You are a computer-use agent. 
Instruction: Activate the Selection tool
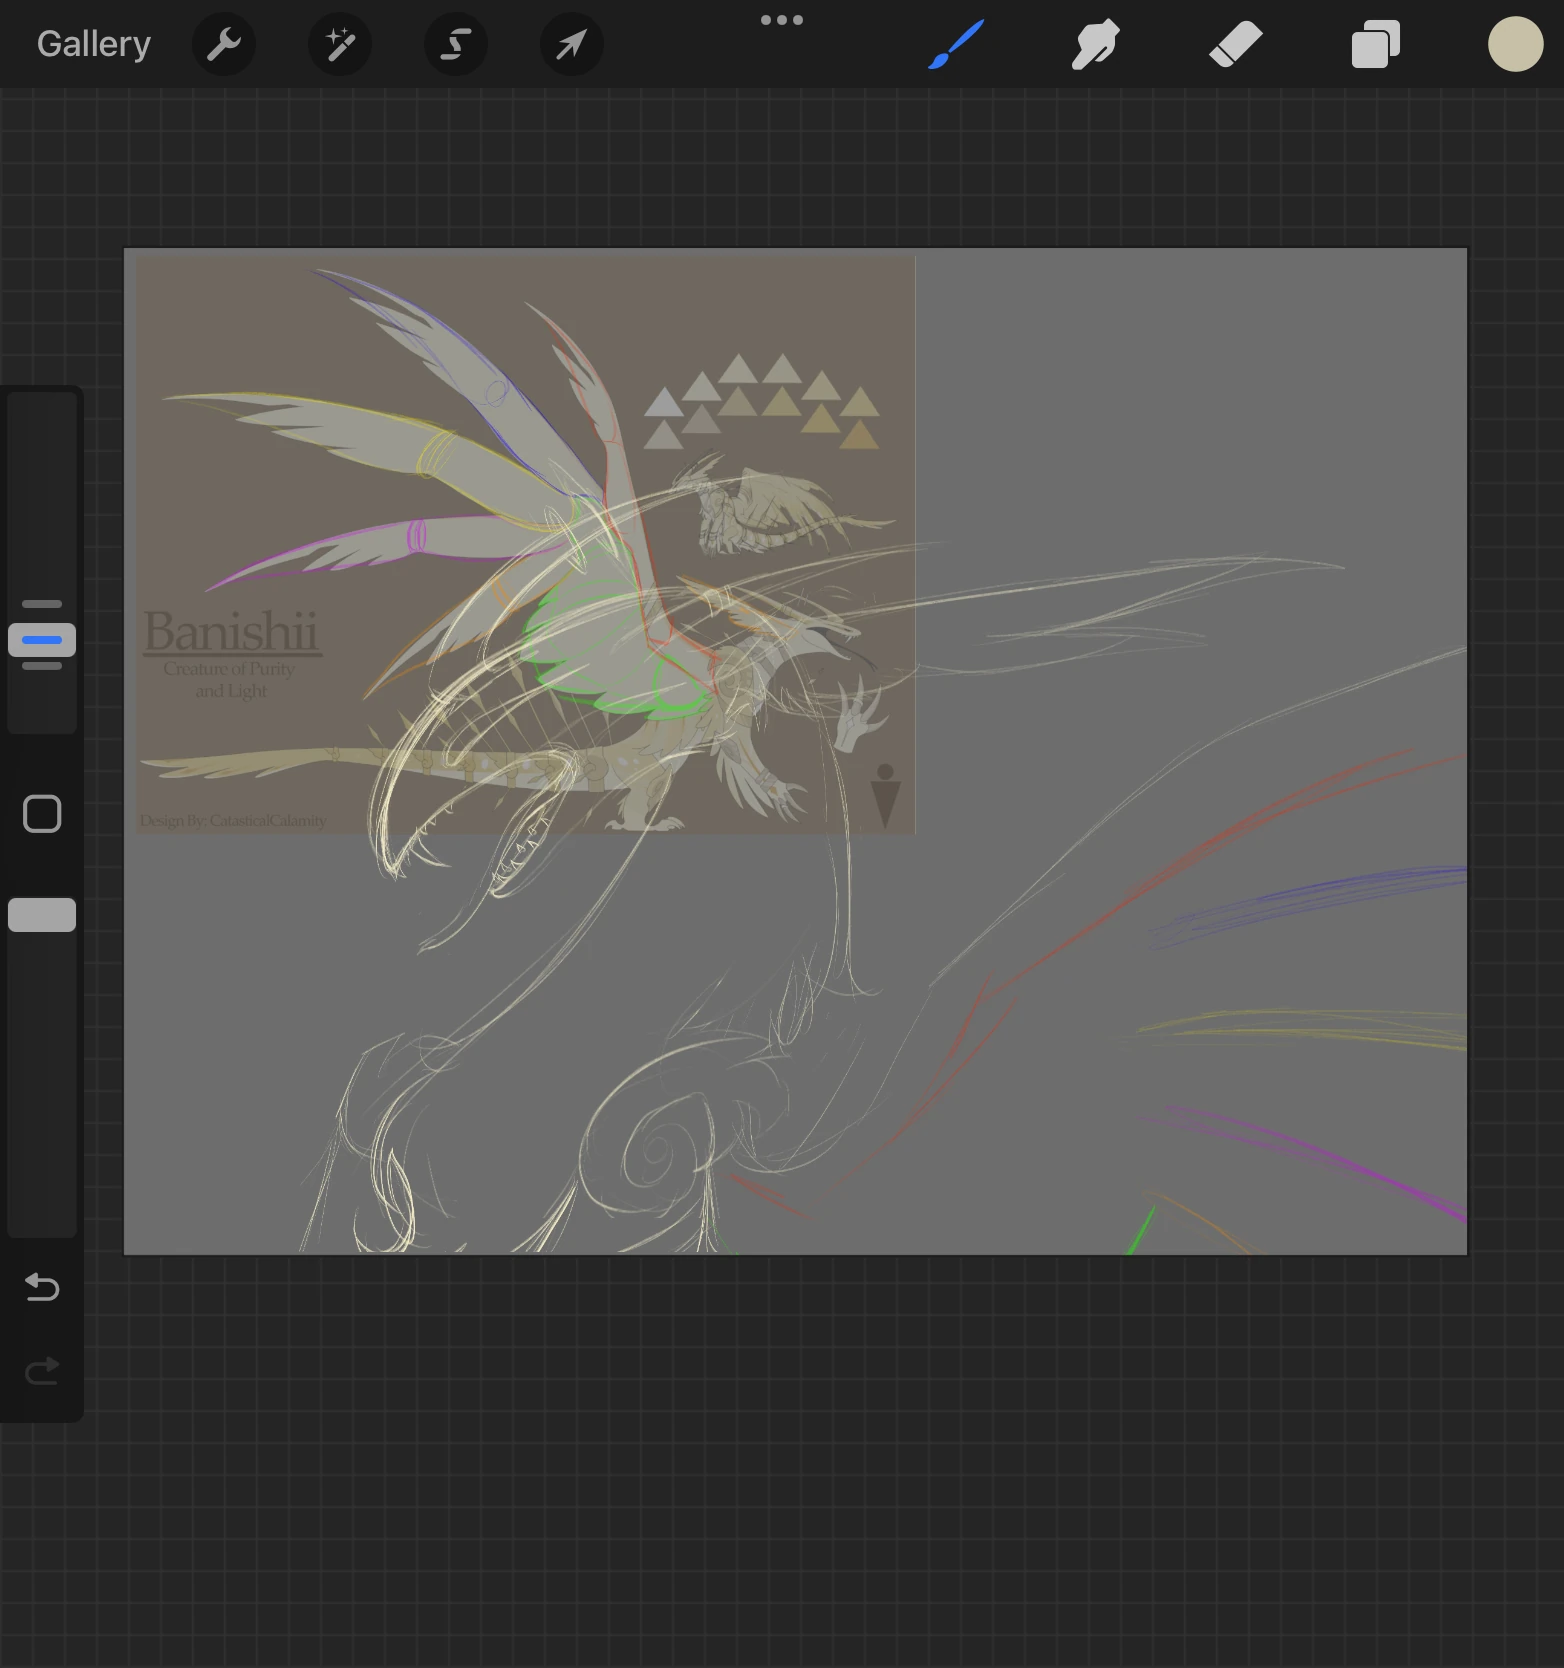click(456, 44)
